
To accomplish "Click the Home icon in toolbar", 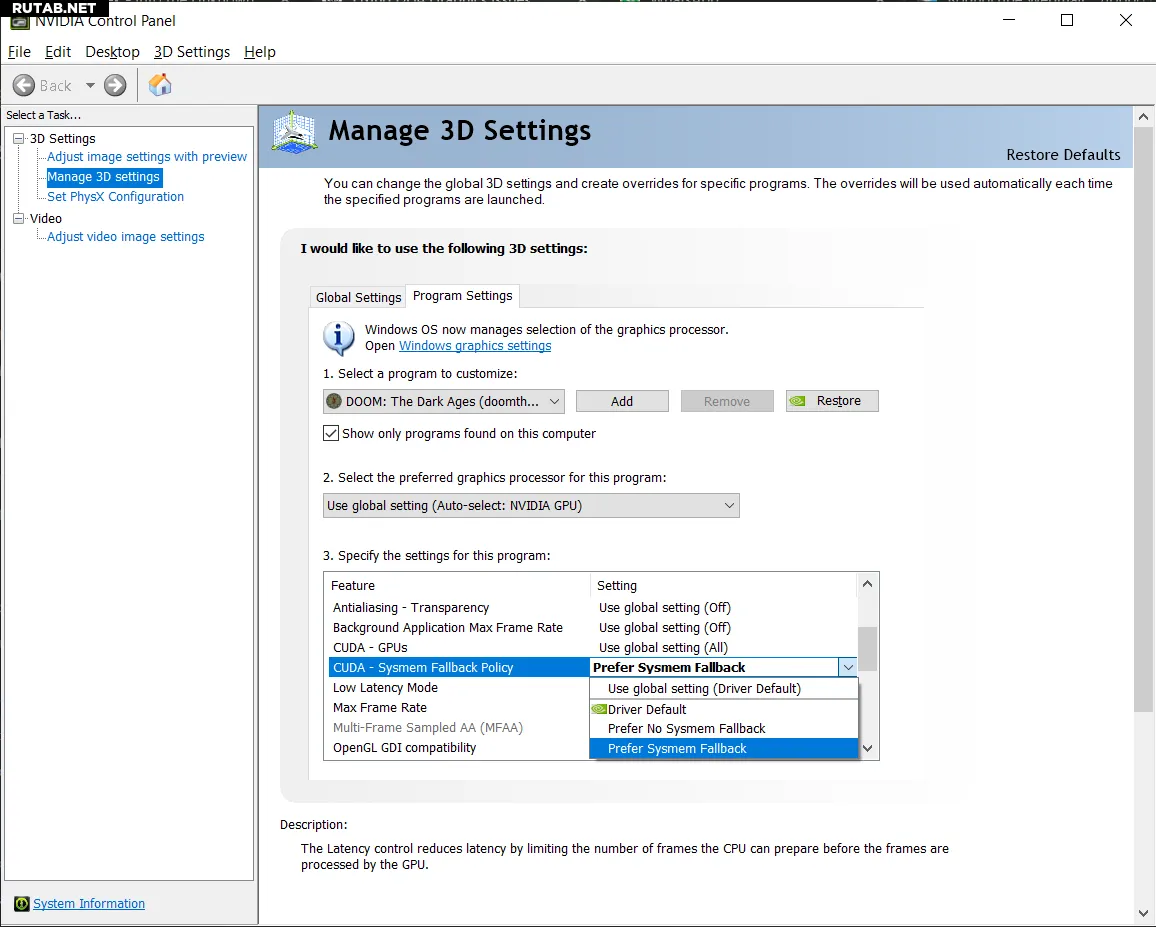I will pos(159,85).
